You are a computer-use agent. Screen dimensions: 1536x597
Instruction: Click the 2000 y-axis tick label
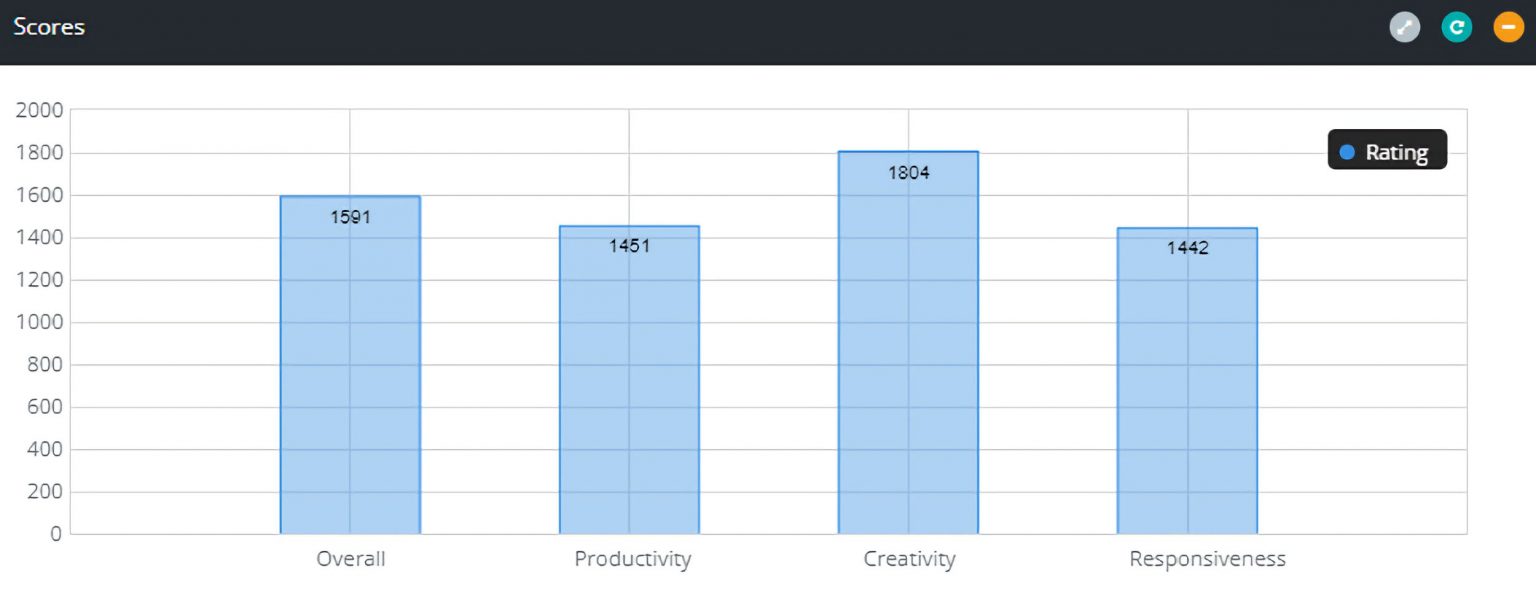39,110
